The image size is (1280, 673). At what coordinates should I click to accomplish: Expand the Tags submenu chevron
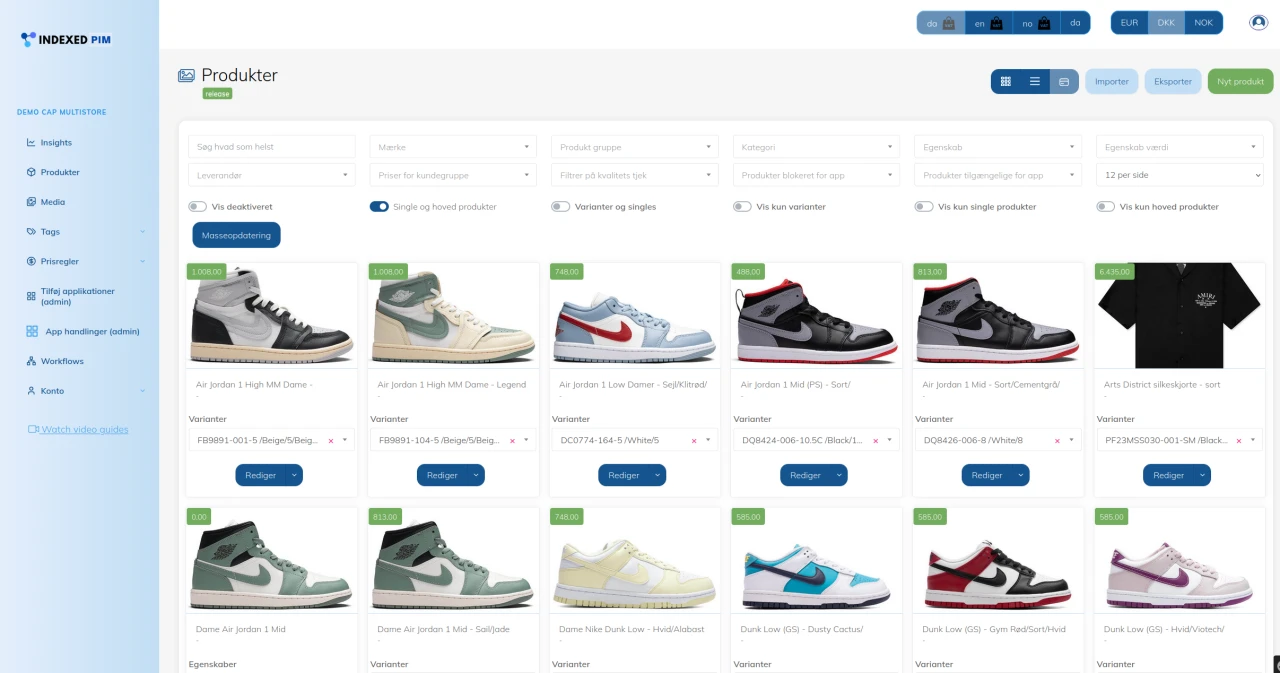[142, 232]
